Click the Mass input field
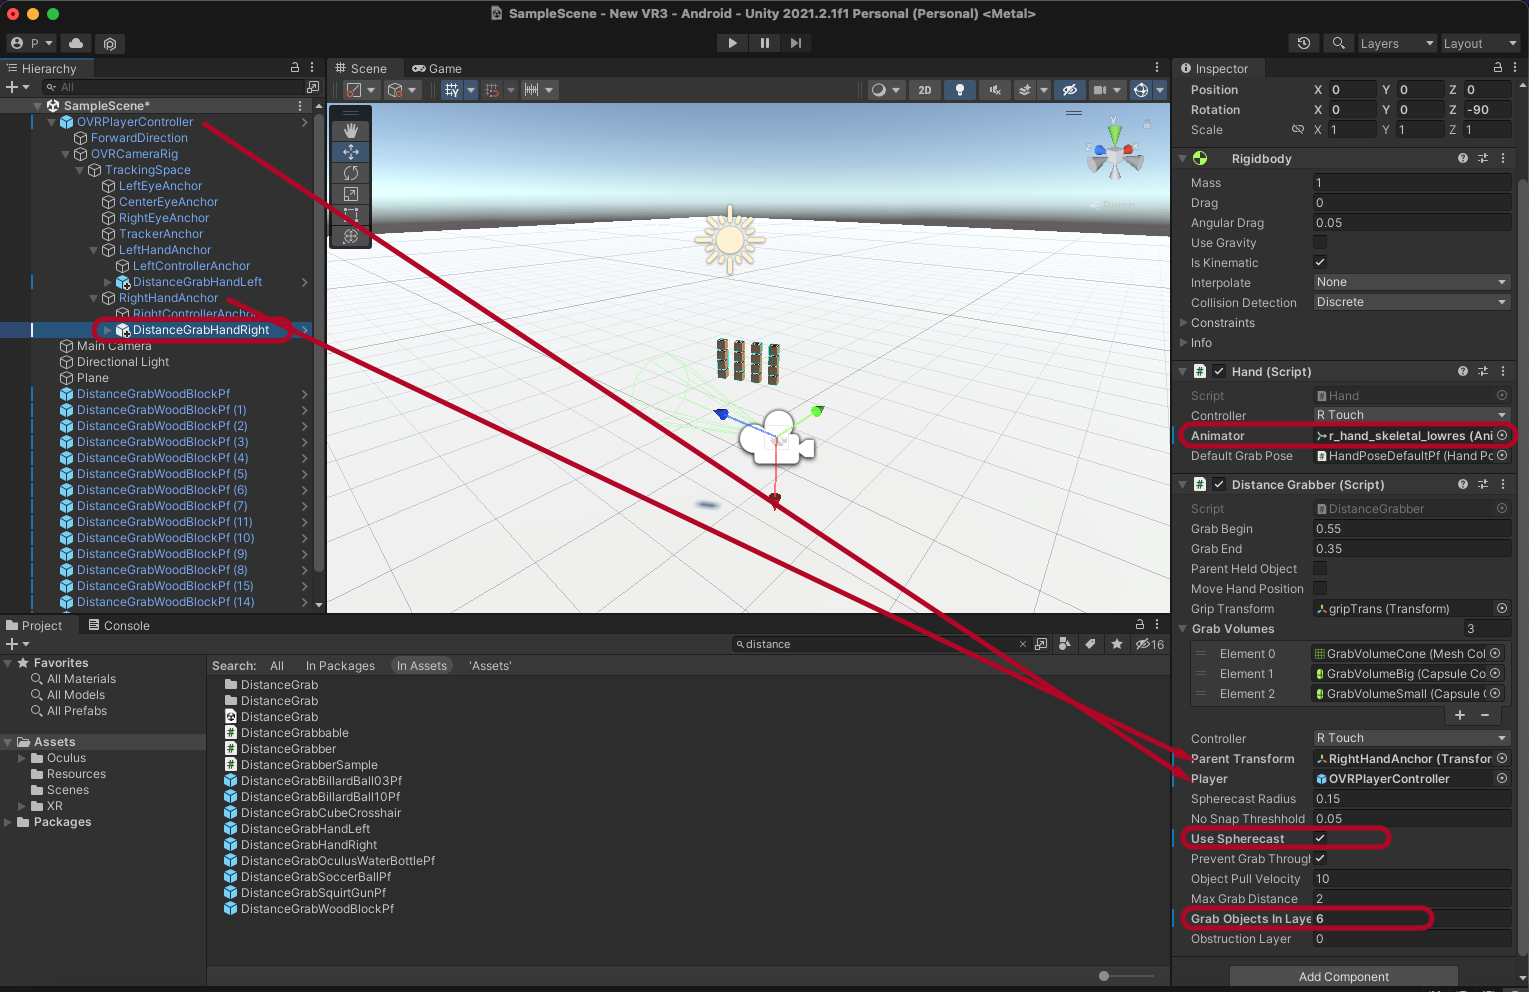This screenshot has height=992, width=1529. pyautogui.click(x=1411, y=182)
